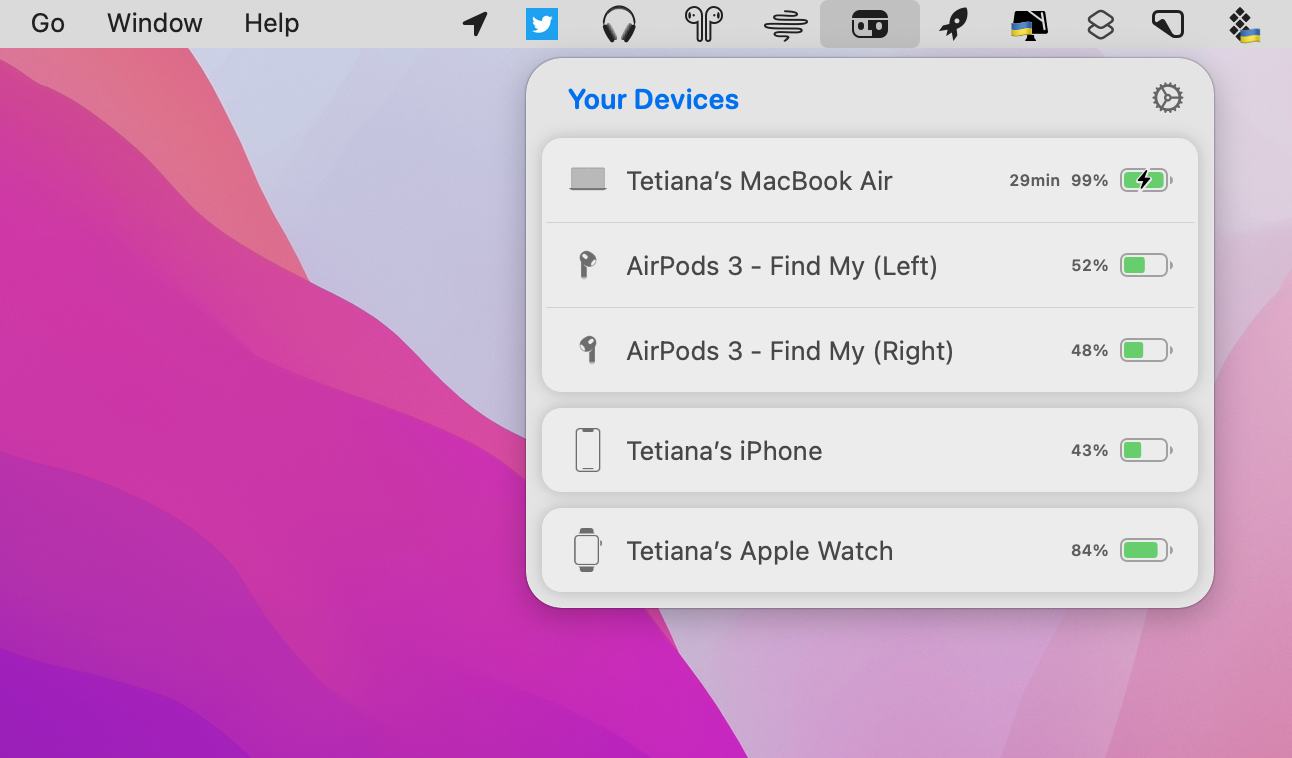Open the location arrow in menu bar
This screenshot has height=758, width=1292.
(x=474, y=23)
